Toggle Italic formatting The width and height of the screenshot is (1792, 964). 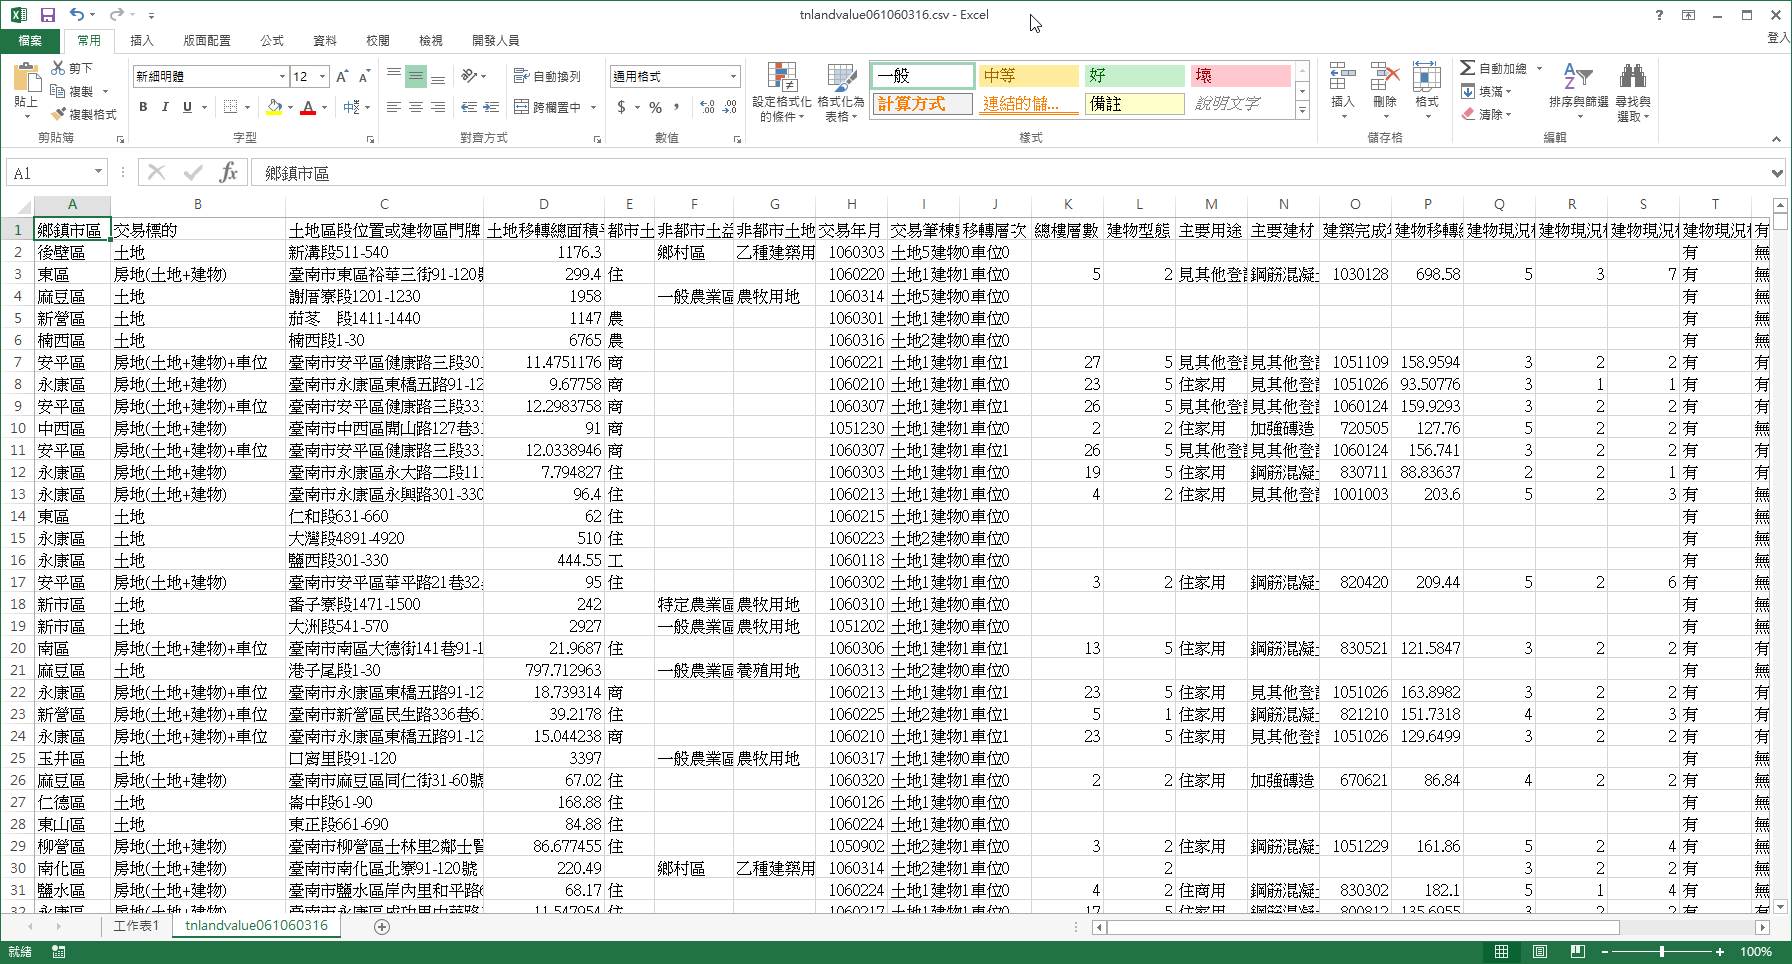pos(165,107)
